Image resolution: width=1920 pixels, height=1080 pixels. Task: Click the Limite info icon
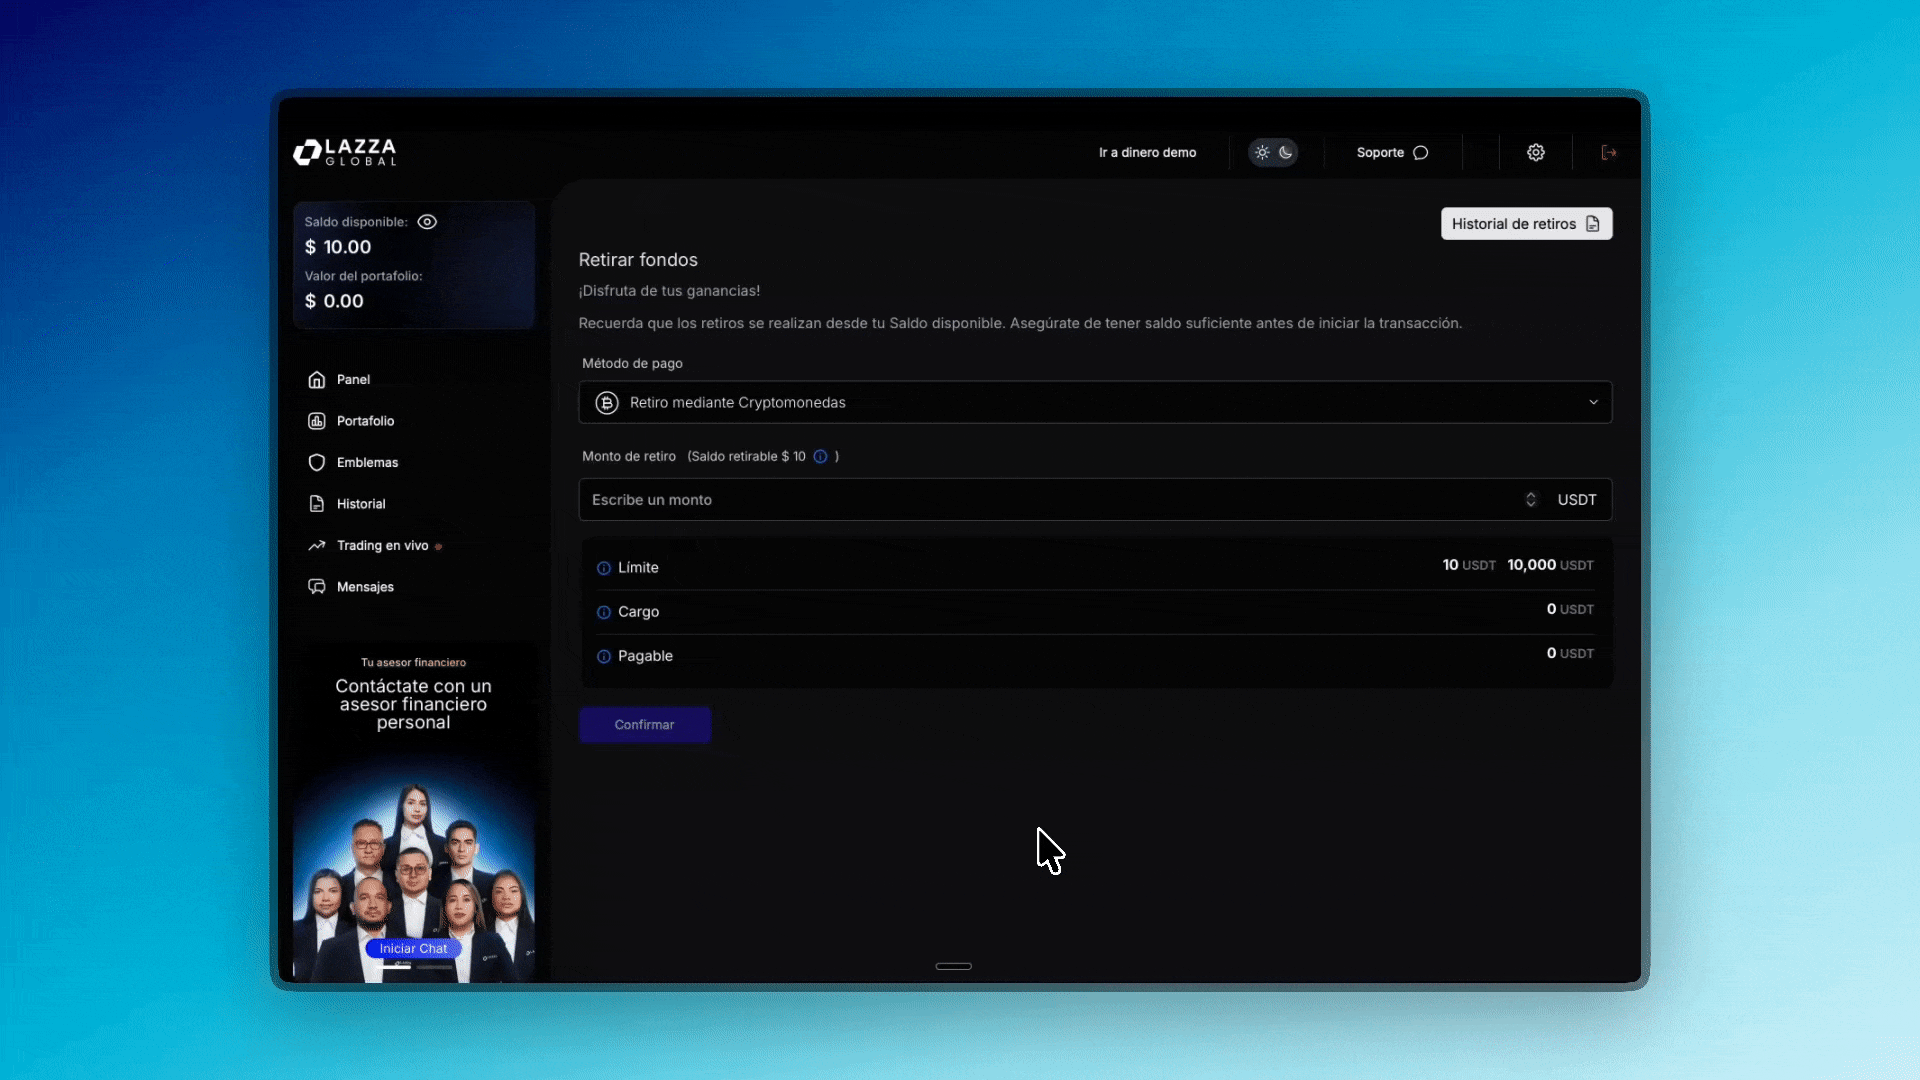pyautogui.click(x=604, y=568)
